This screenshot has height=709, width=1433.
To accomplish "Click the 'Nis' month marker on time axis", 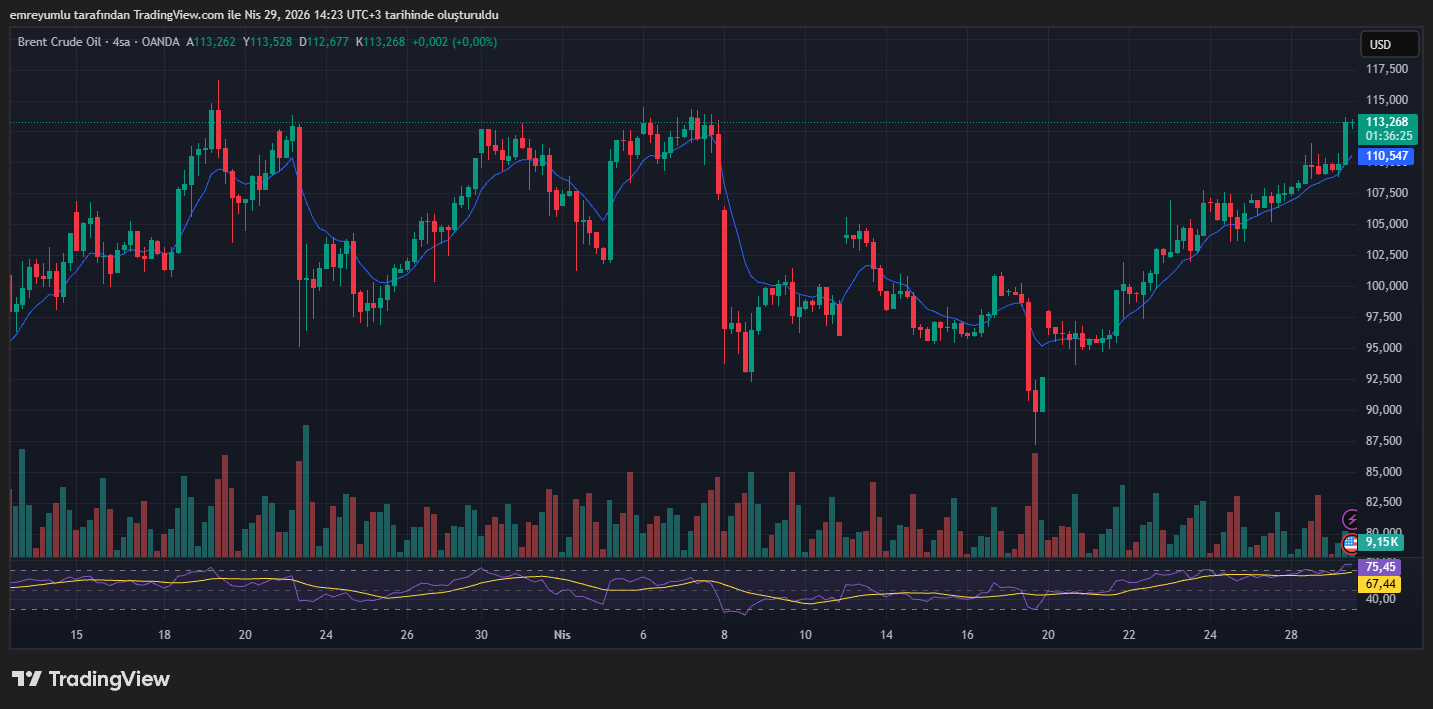I will pos(562,635).
